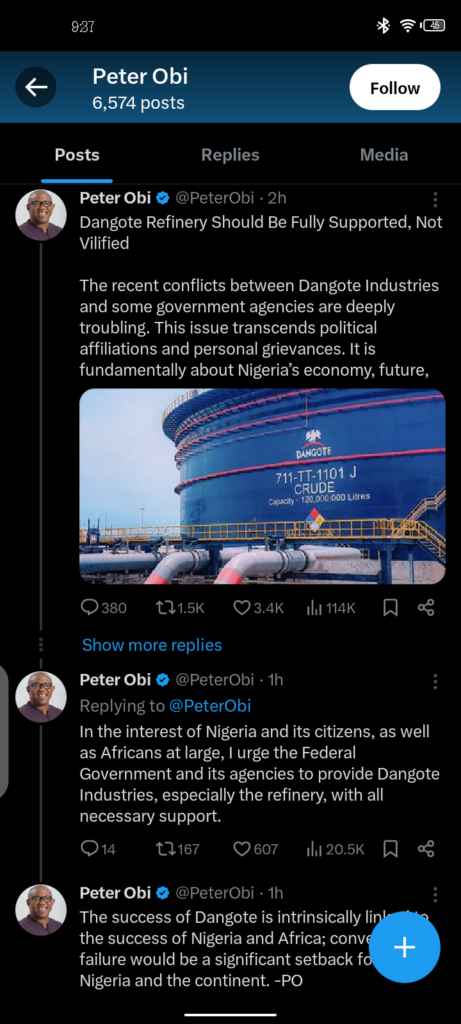The height and width of the screenshot is (1024, 461).
Task: Select the Posts tab
Action: coord(77,155)
